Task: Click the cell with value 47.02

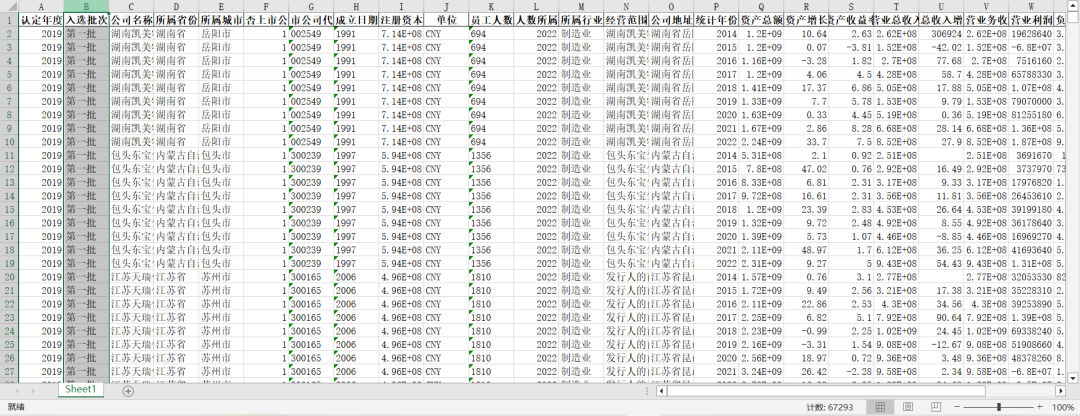Action: 806,168
